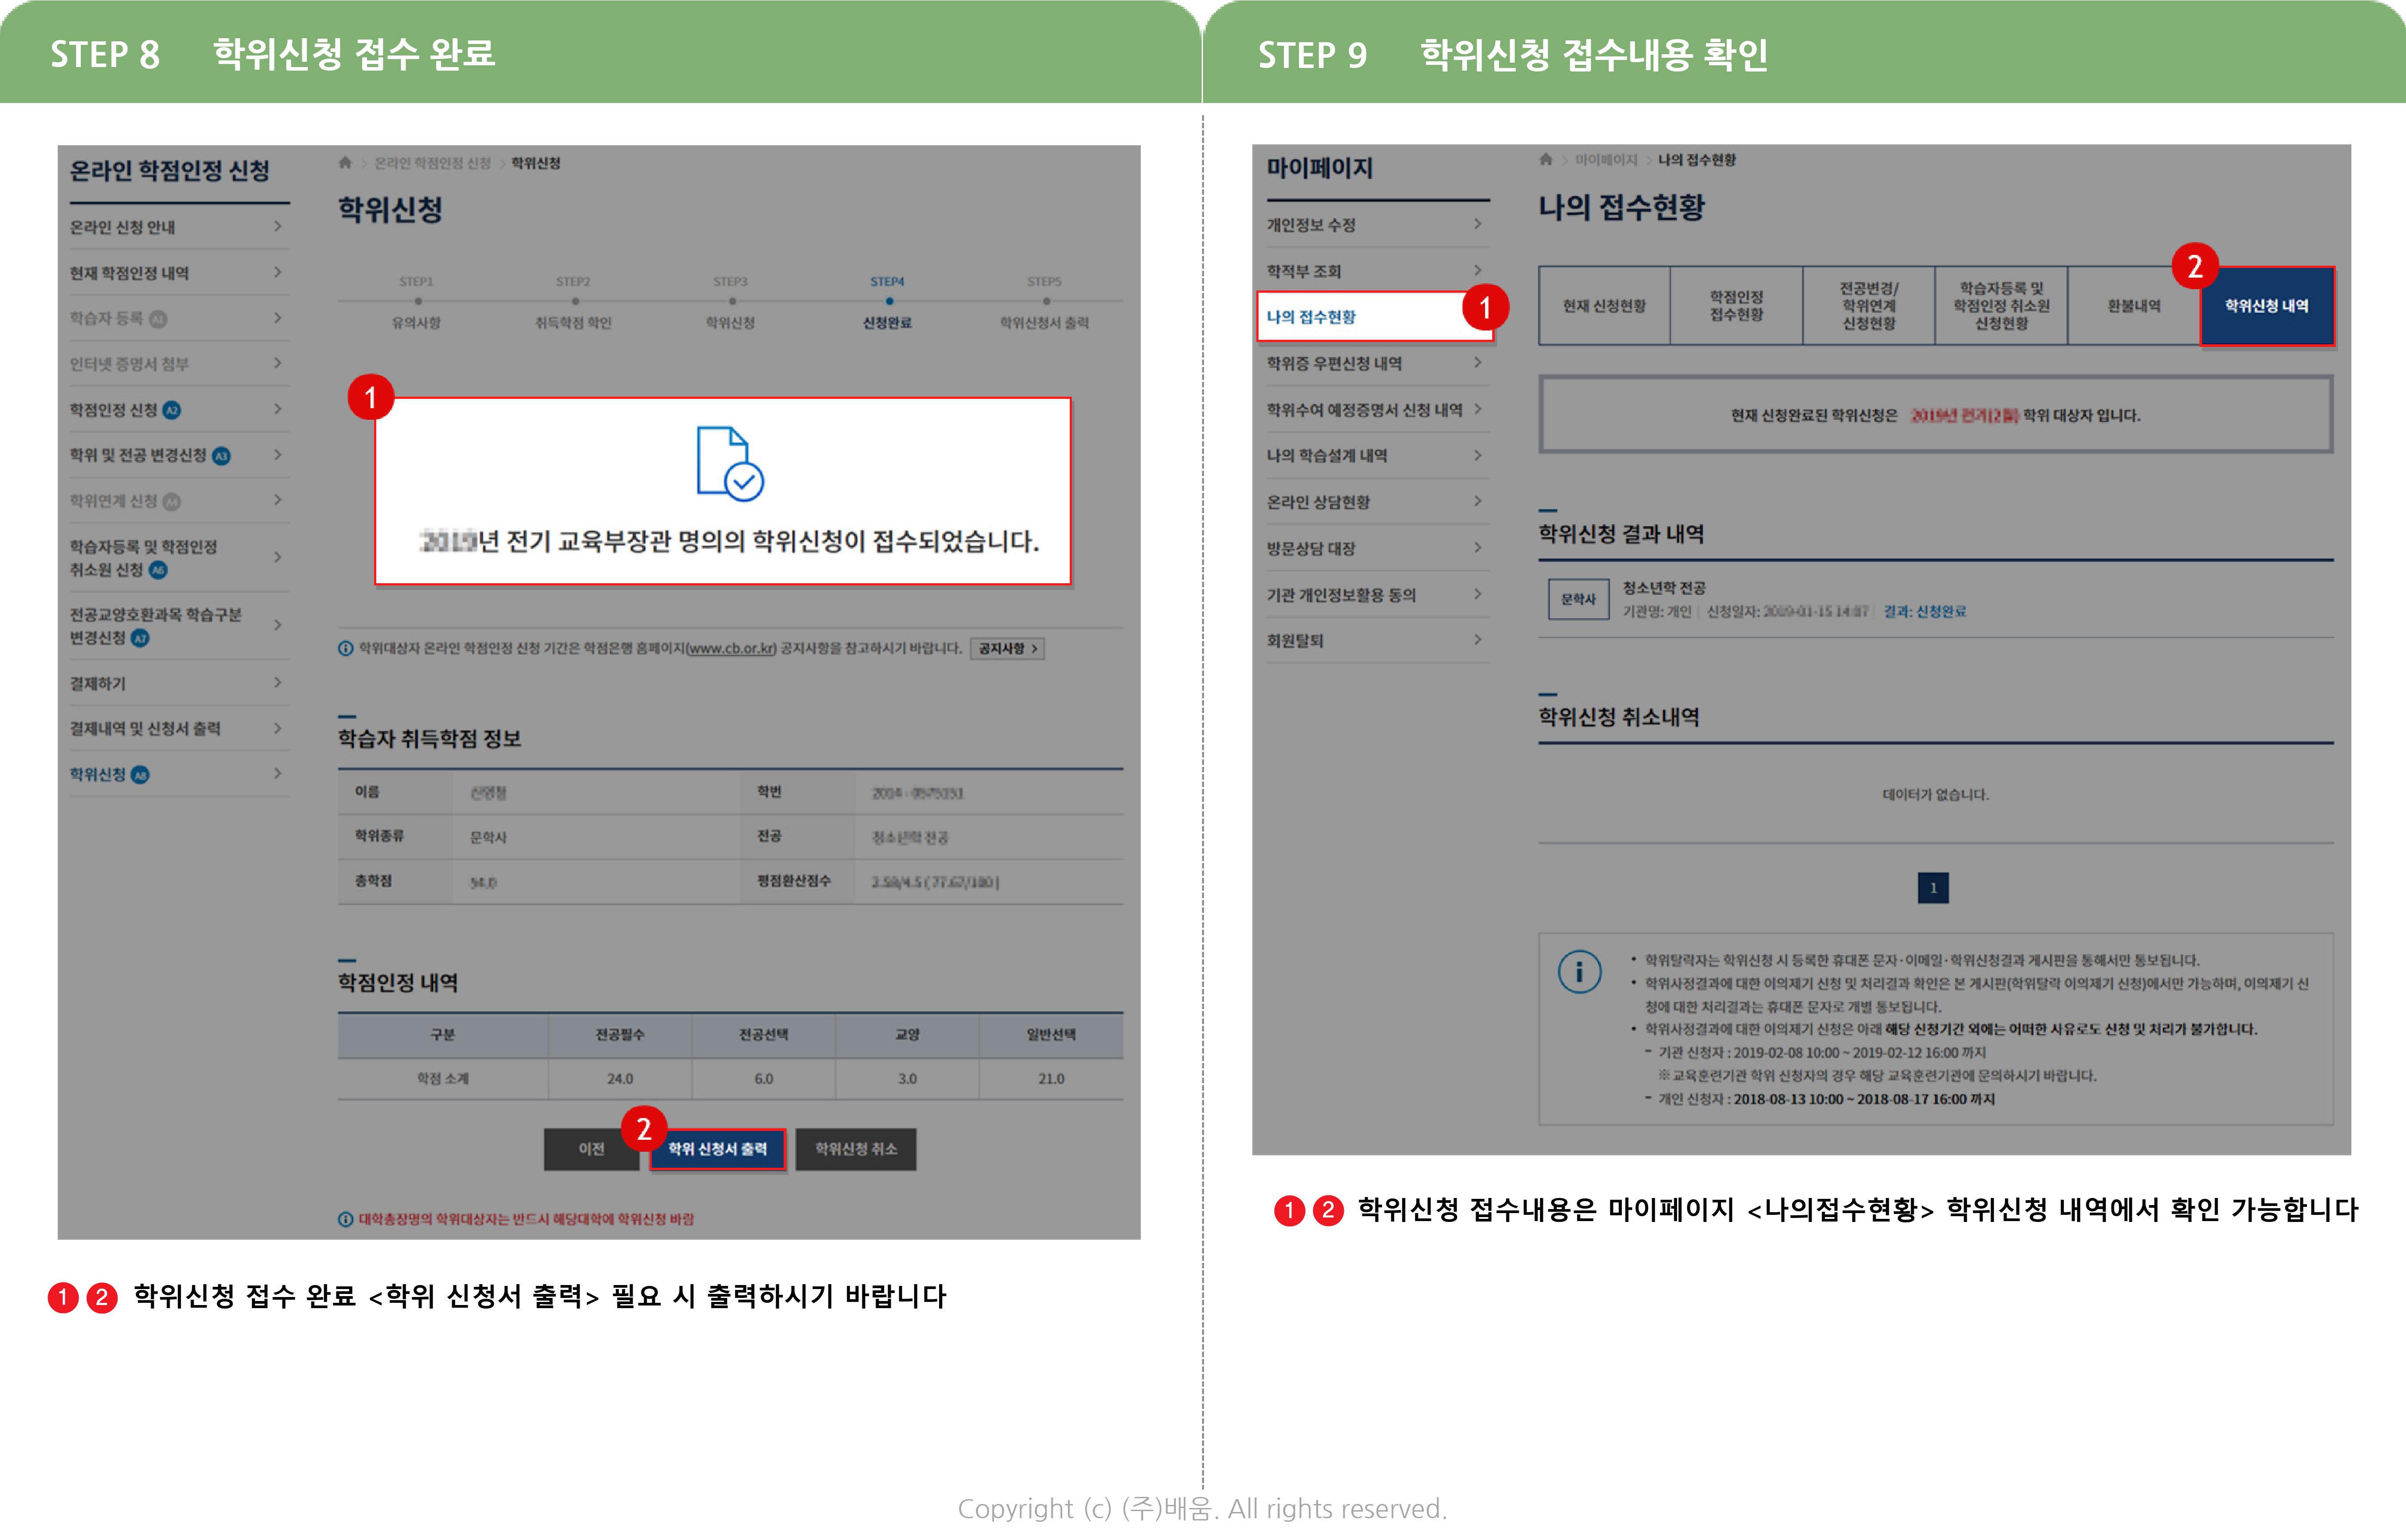Click the A3 badge next to 학위 및 전공 변경신청

(x=221, y=456)
